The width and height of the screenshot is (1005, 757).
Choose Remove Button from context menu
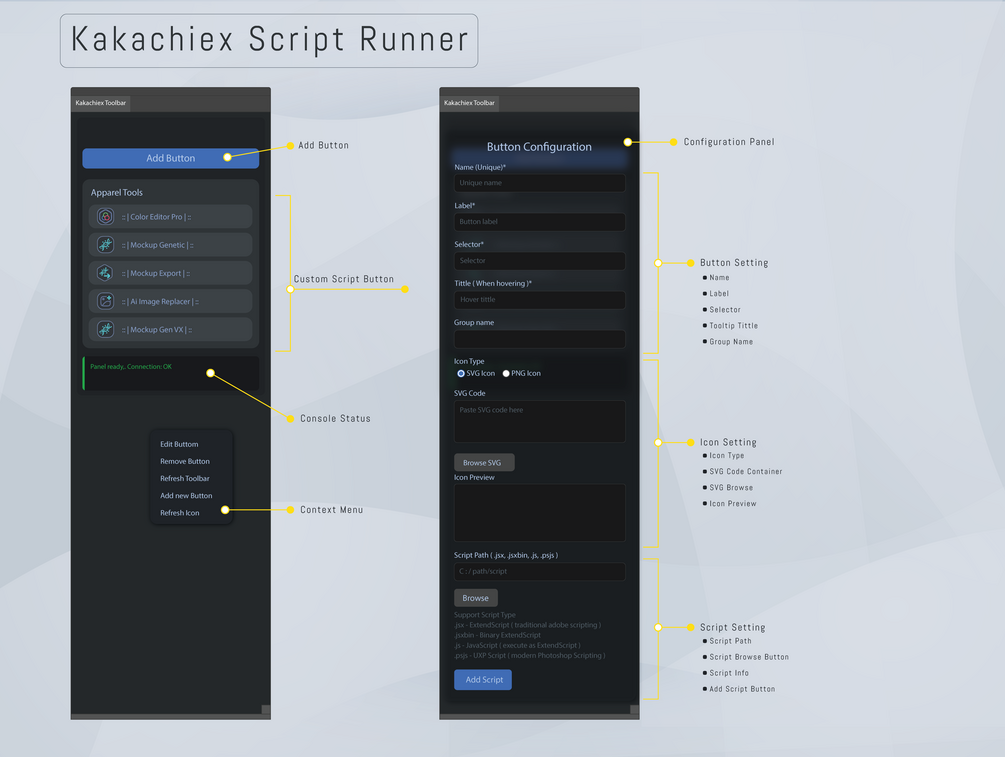click(x=185, y=462)
